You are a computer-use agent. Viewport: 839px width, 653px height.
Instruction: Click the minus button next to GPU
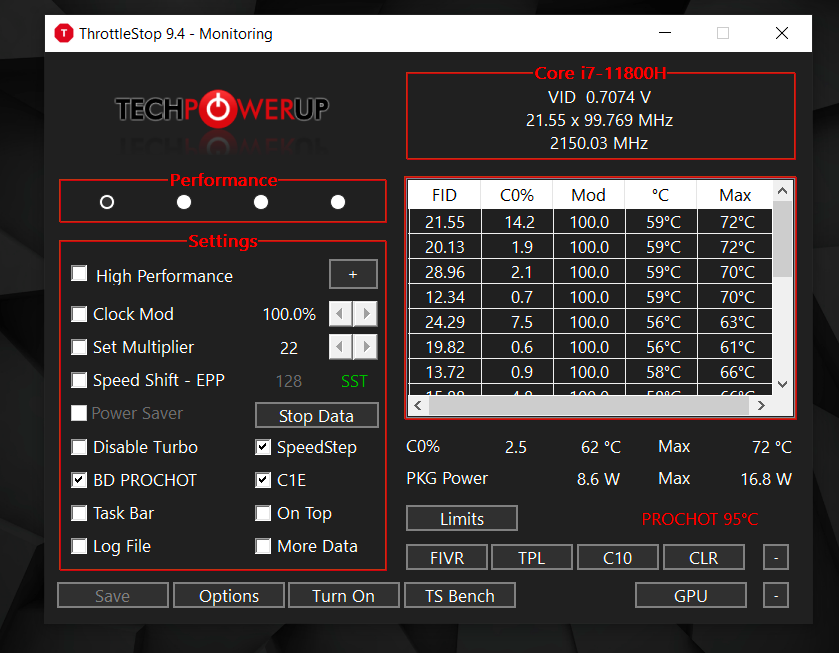pos(776,595)
